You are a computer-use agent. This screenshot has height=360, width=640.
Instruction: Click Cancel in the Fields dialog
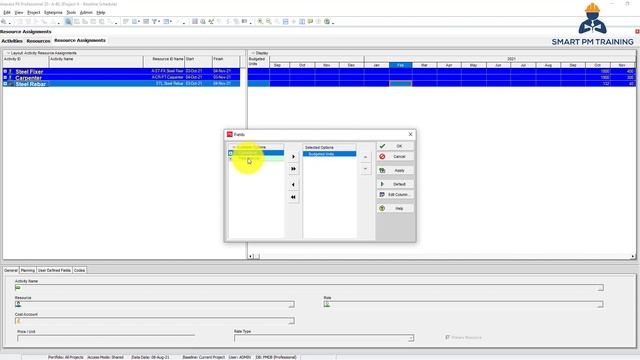[x=395, y=157]
